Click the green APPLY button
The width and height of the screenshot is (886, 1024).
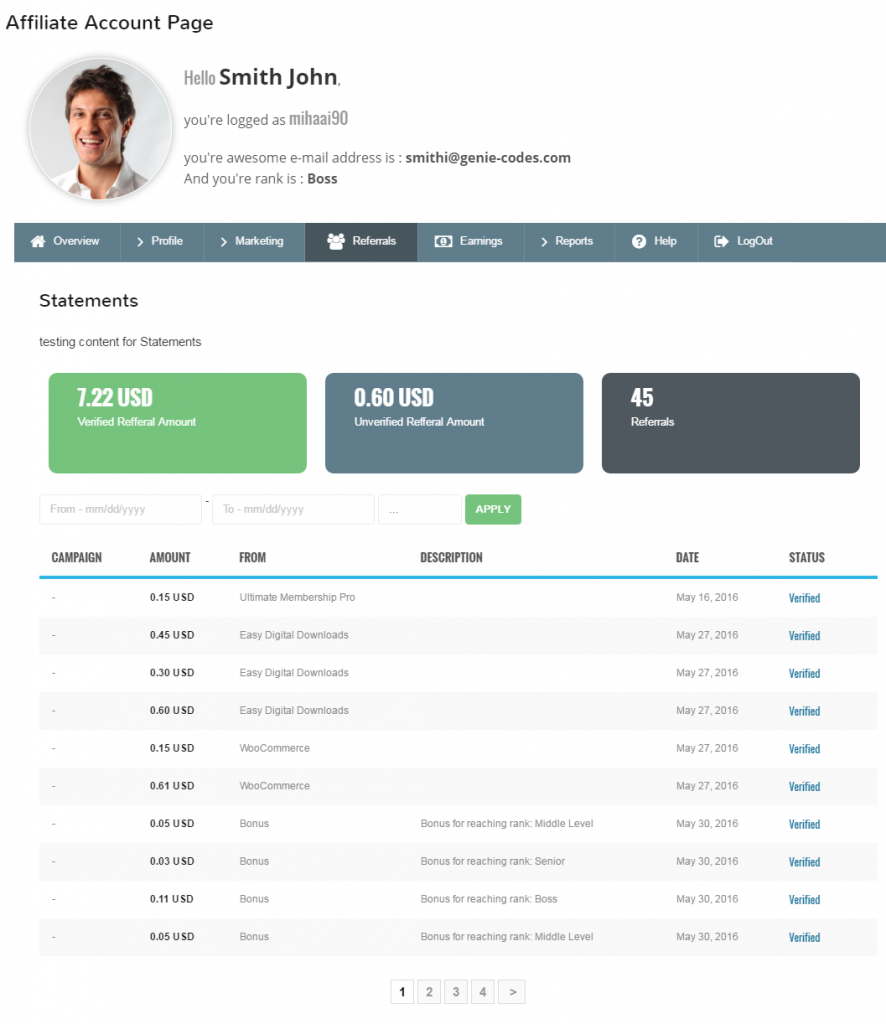[493, 509]
